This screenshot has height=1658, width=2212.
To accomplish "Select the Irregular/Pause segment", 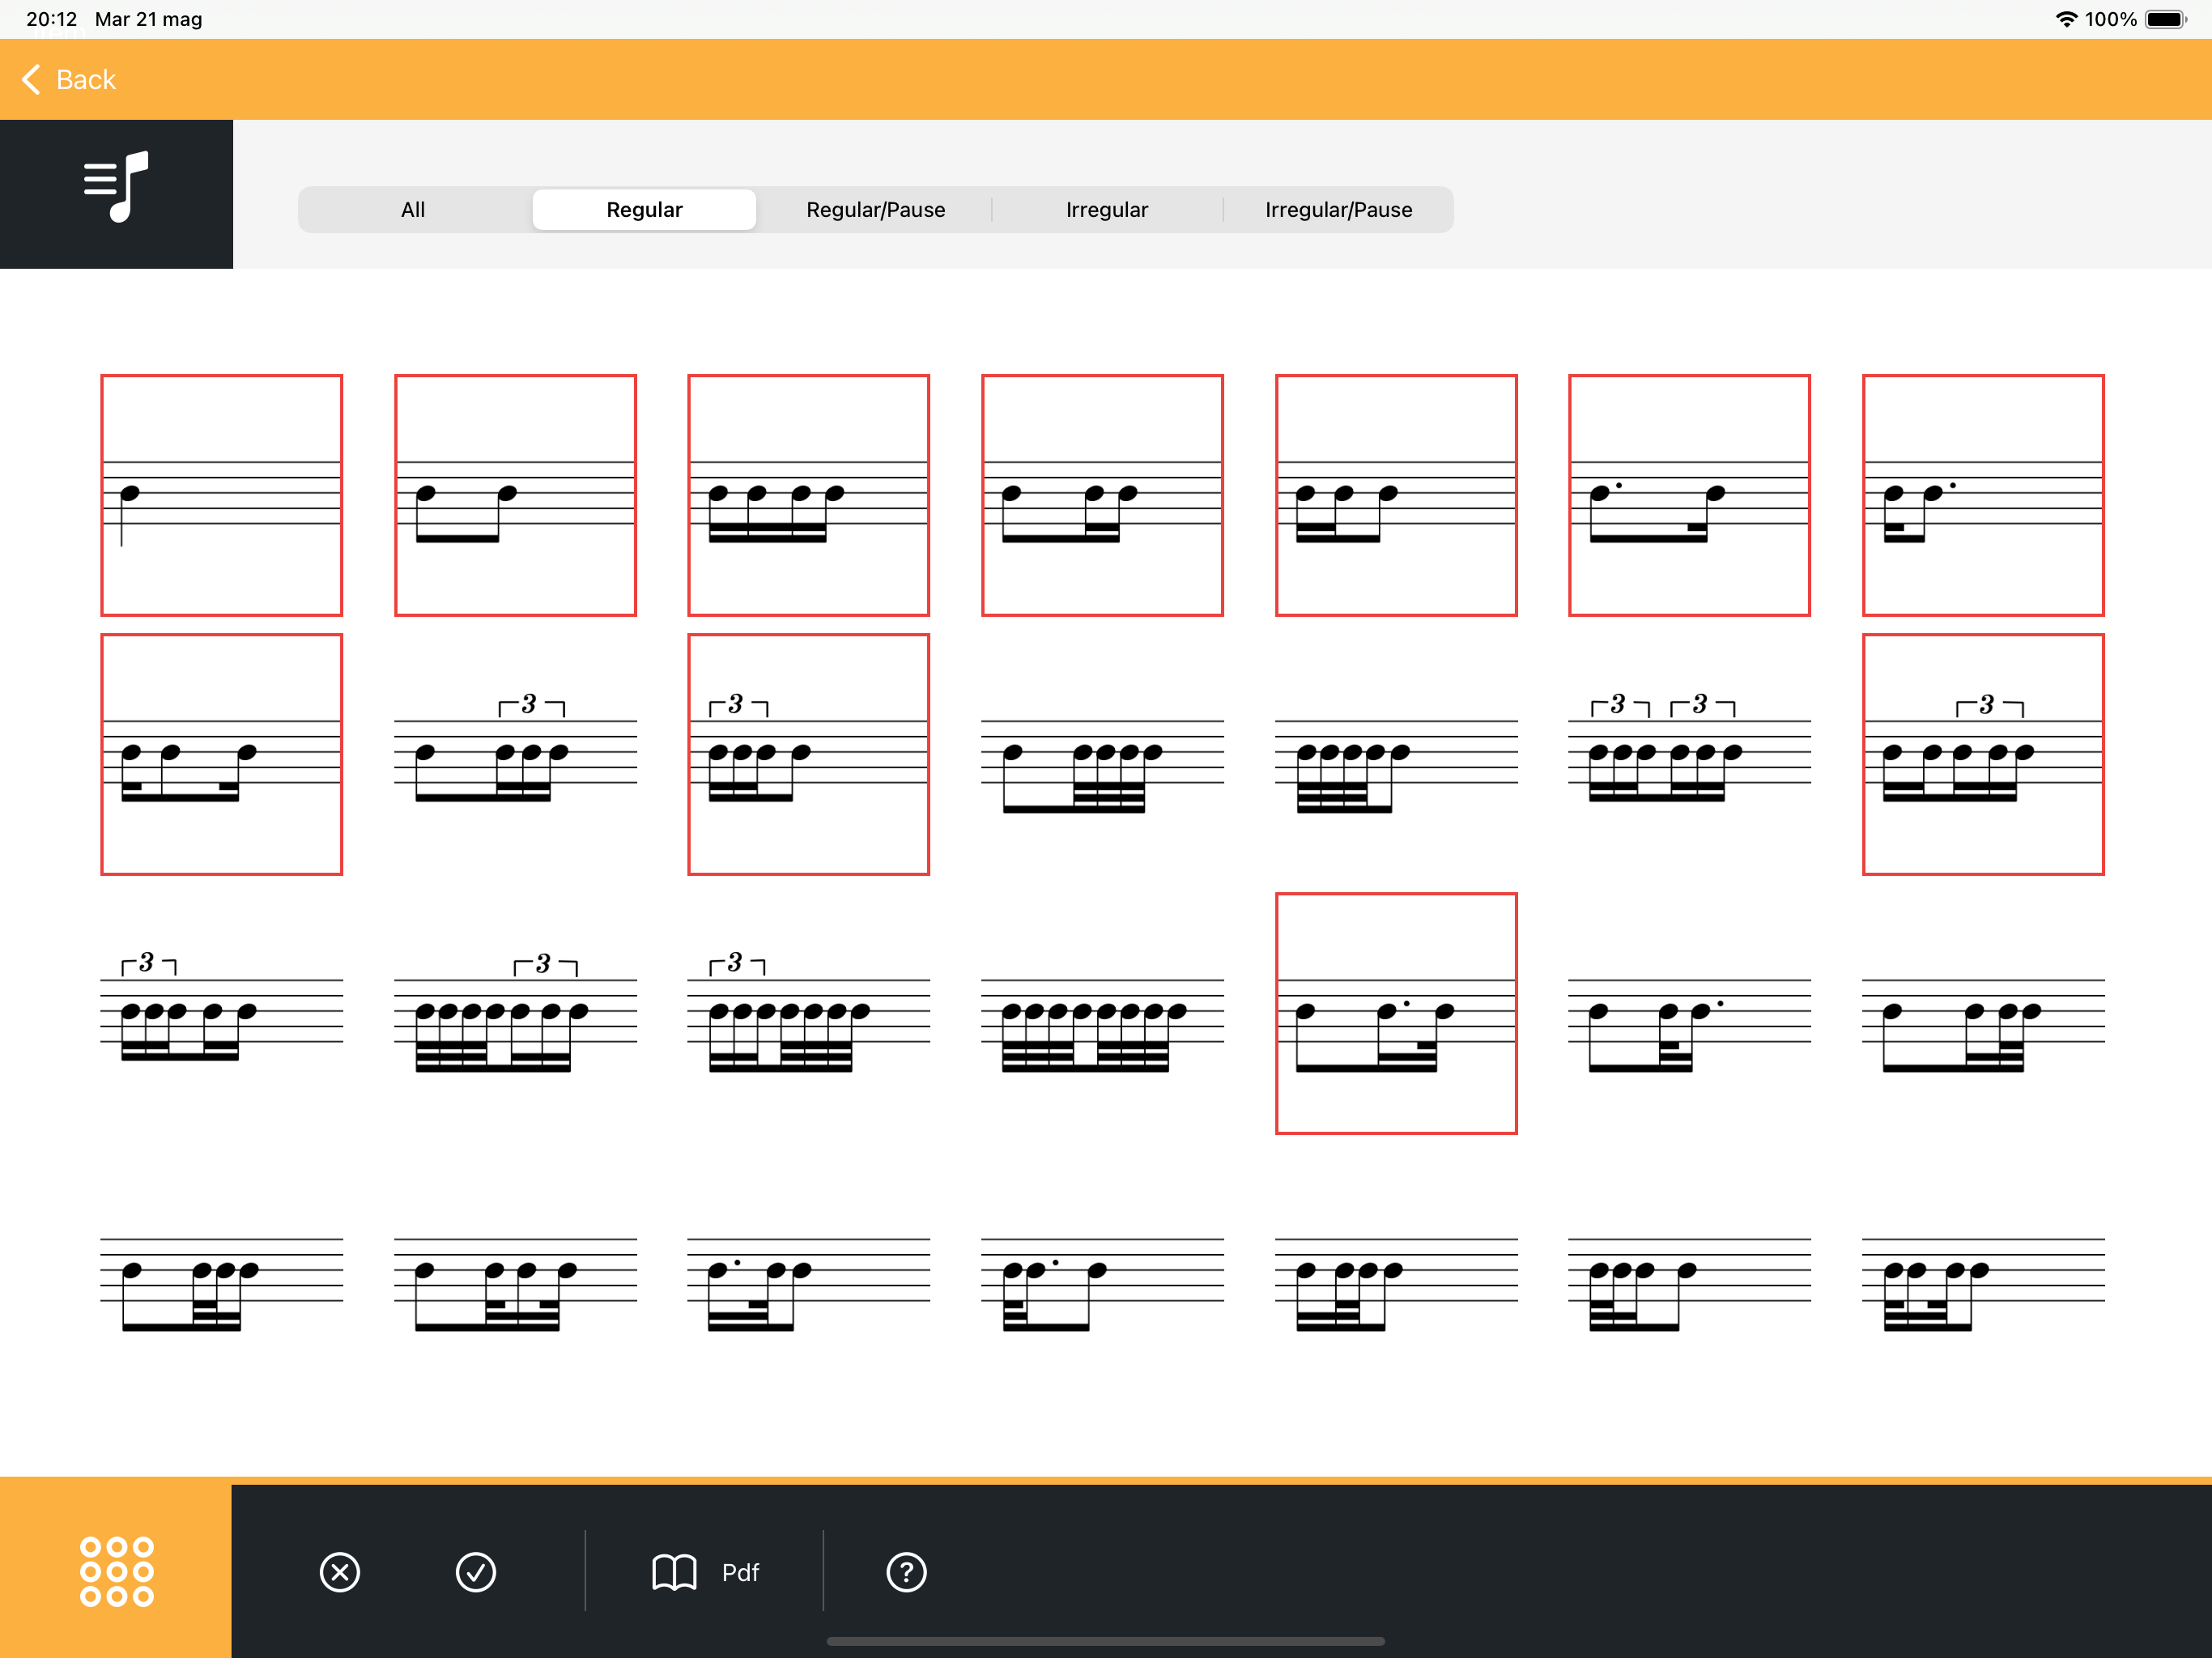I will 1338,210.
